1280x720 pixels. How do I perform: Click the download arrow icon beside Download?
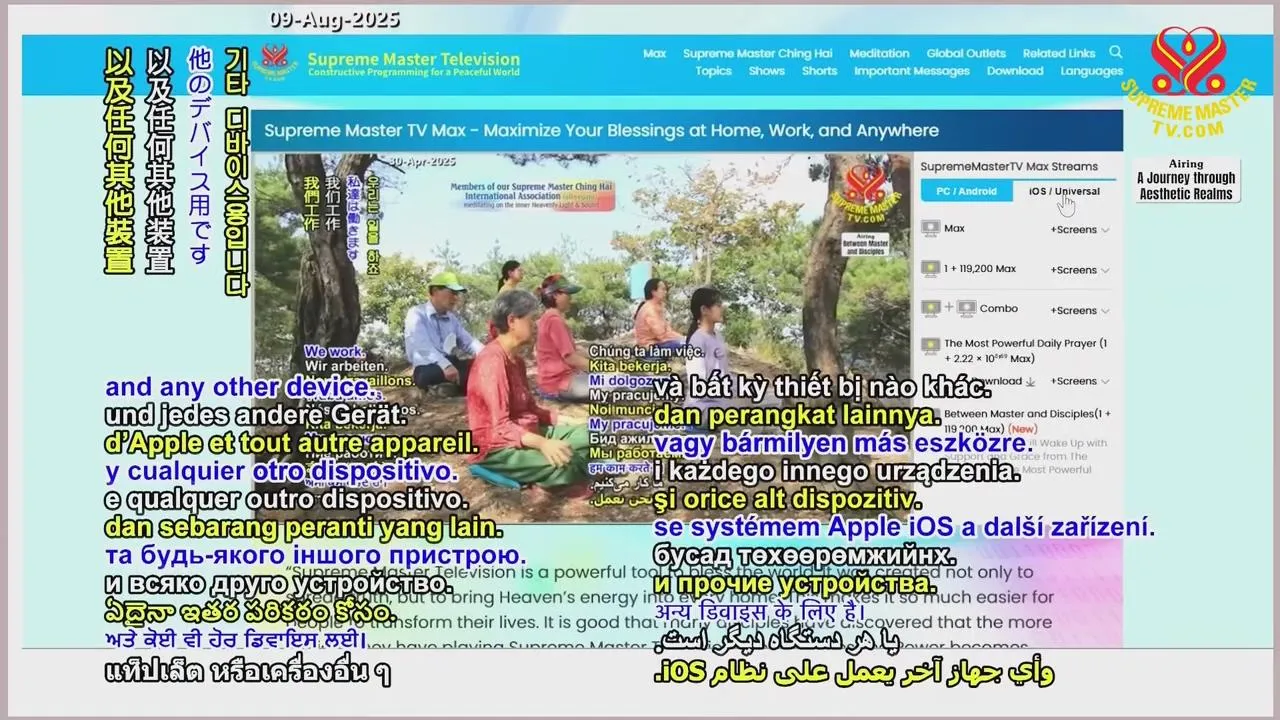1030,381
